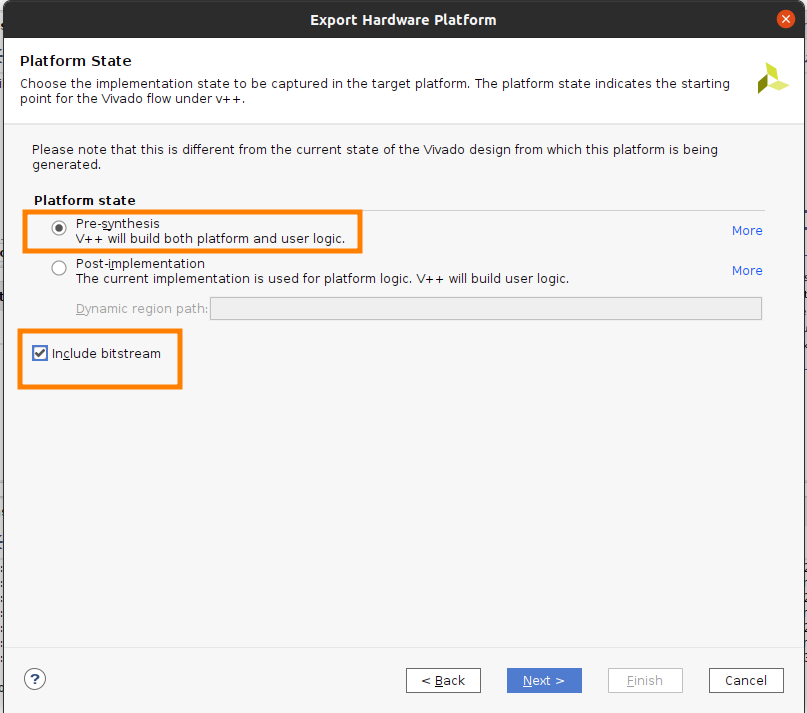
Task: Select the Pre-synthesis radio button
Action: click(x=59, y=228)
